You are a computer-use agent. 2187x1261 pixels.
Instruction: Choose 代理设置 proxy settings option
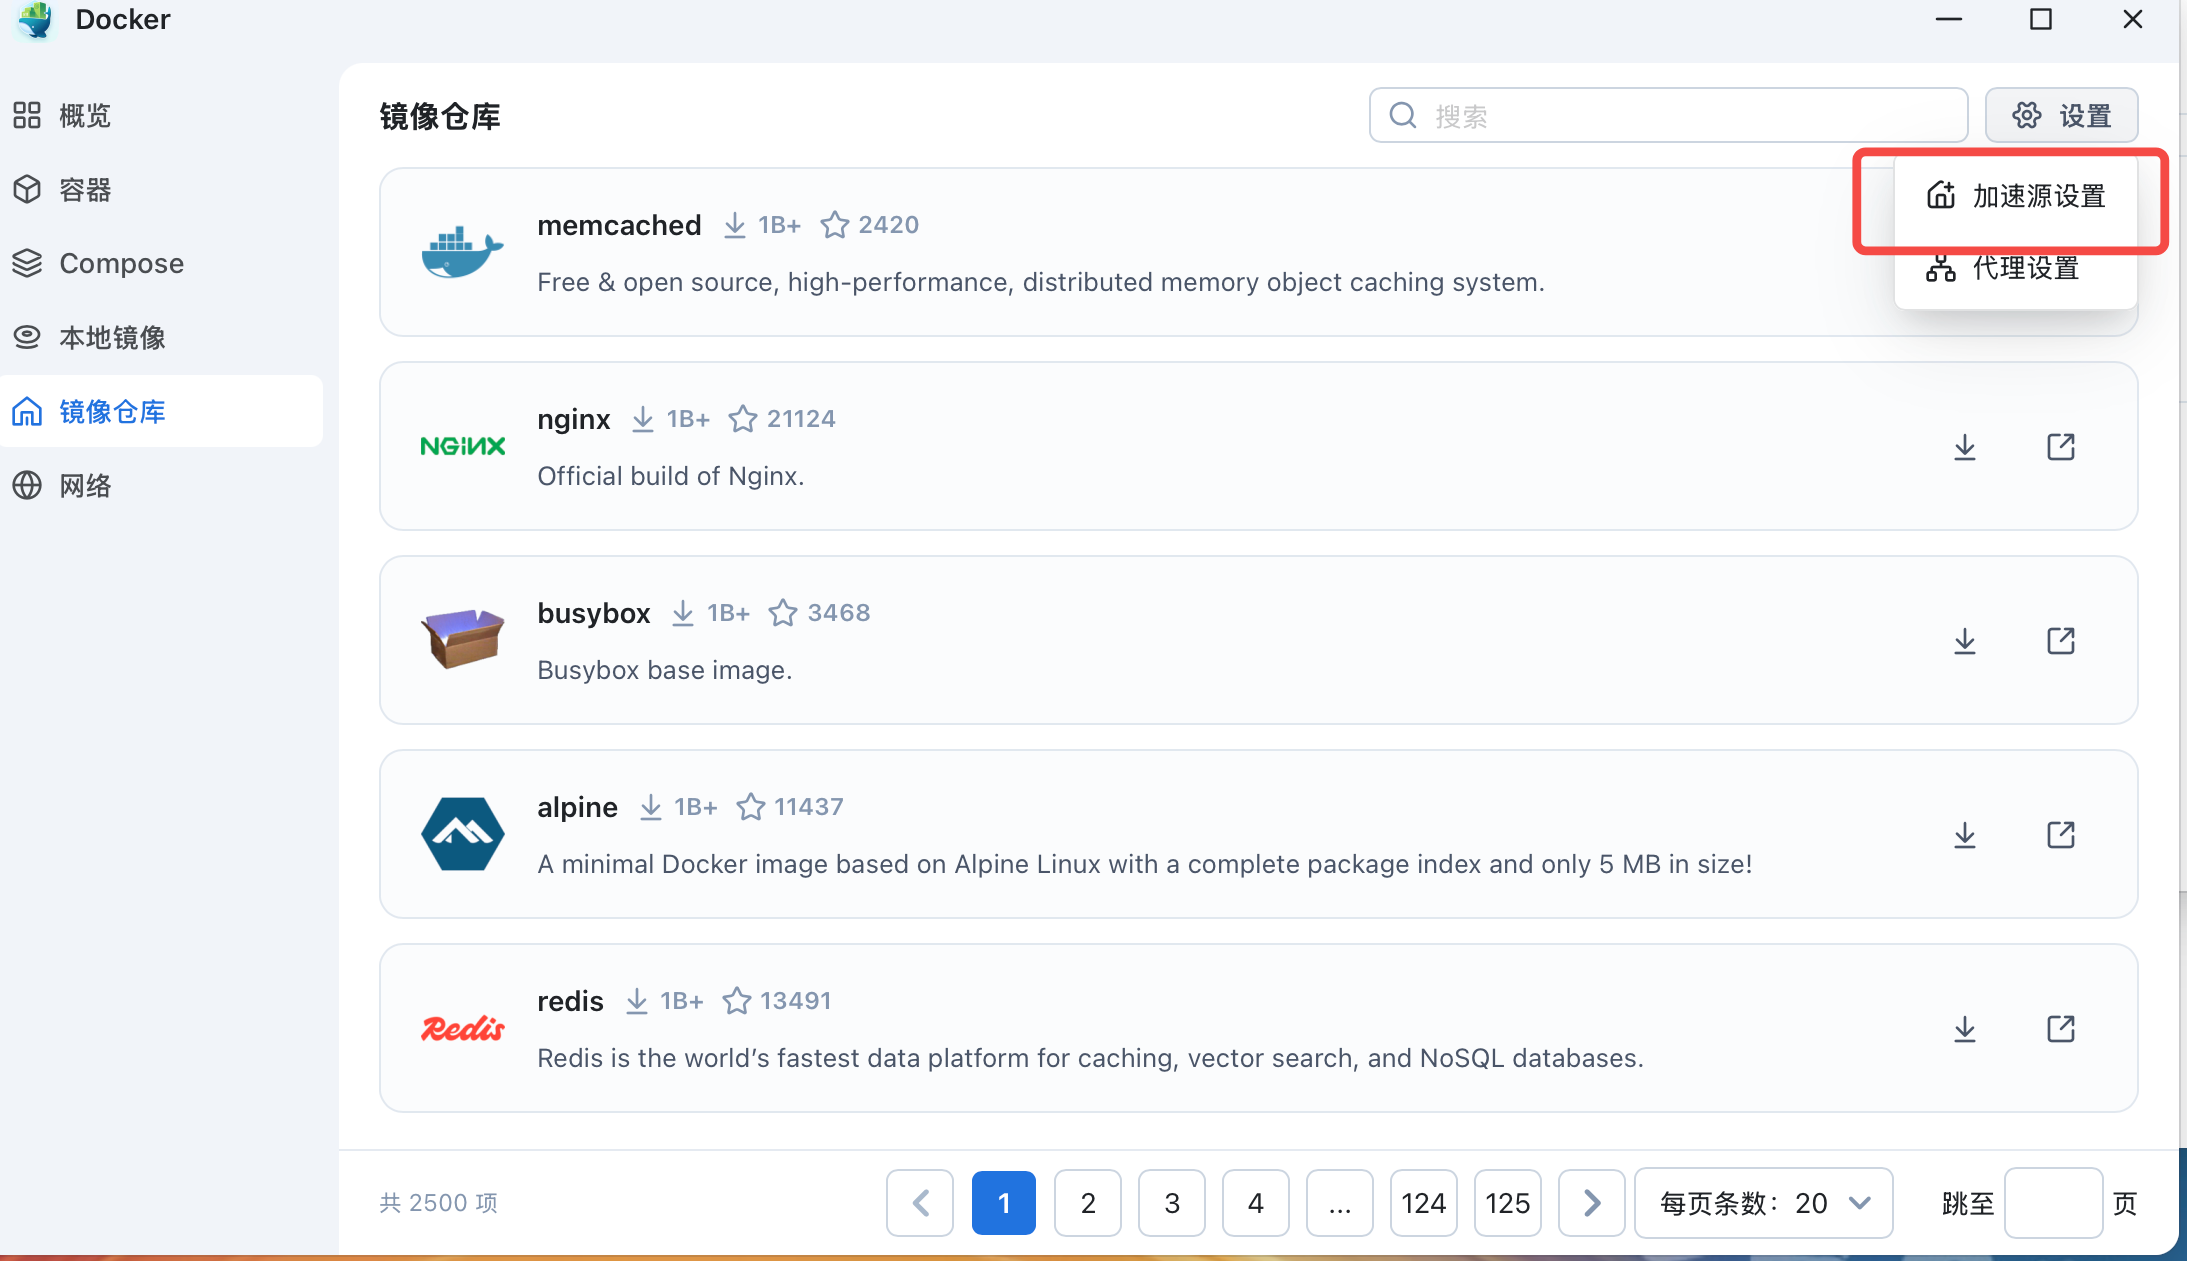coord(2024,269)
